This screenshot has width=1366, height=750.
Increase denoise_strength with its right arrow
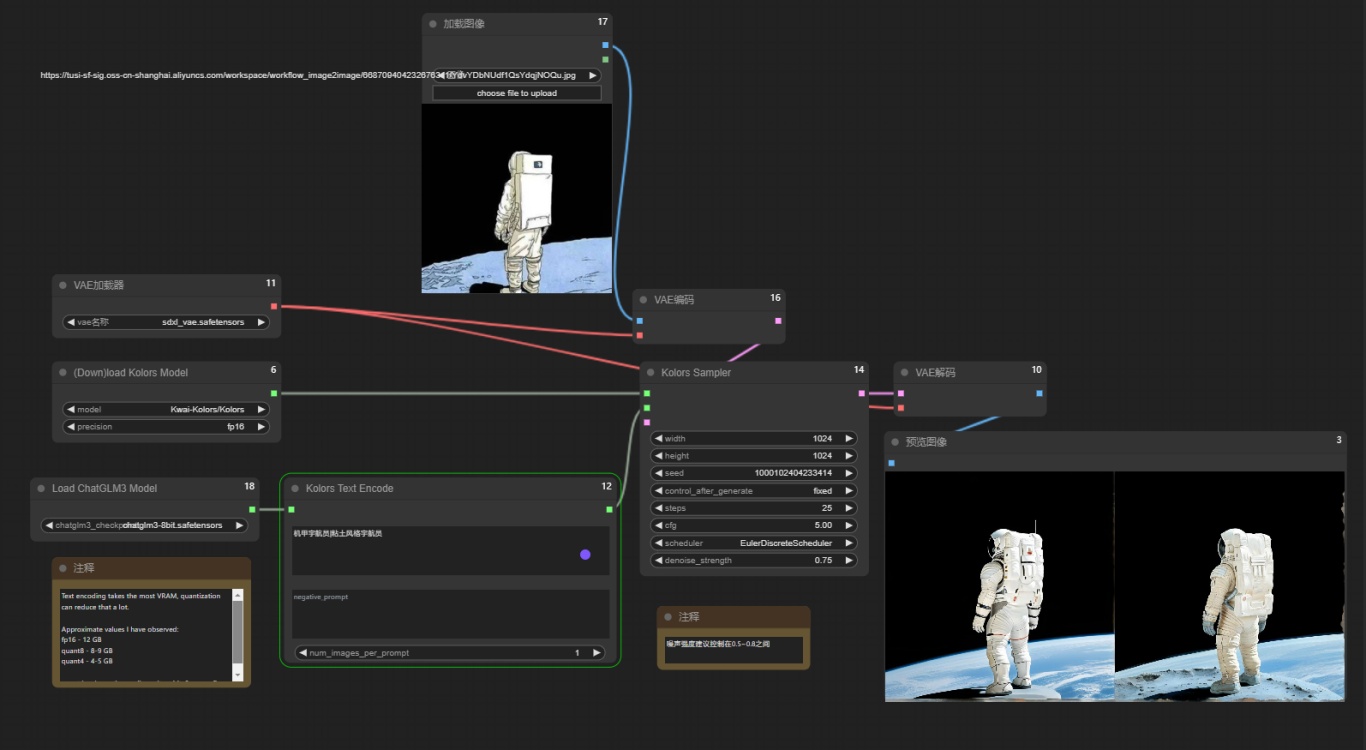pos(849,560)
